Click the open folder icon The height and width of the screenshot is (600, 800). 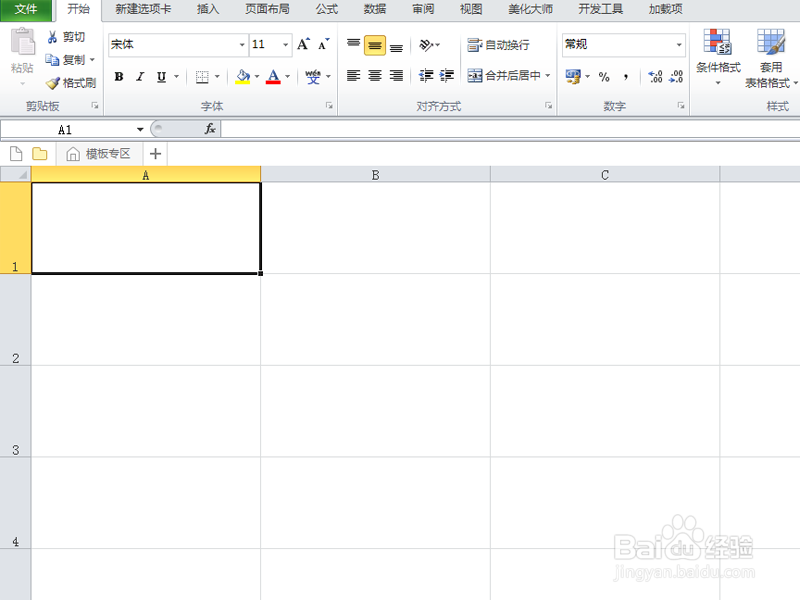(39, 154)
